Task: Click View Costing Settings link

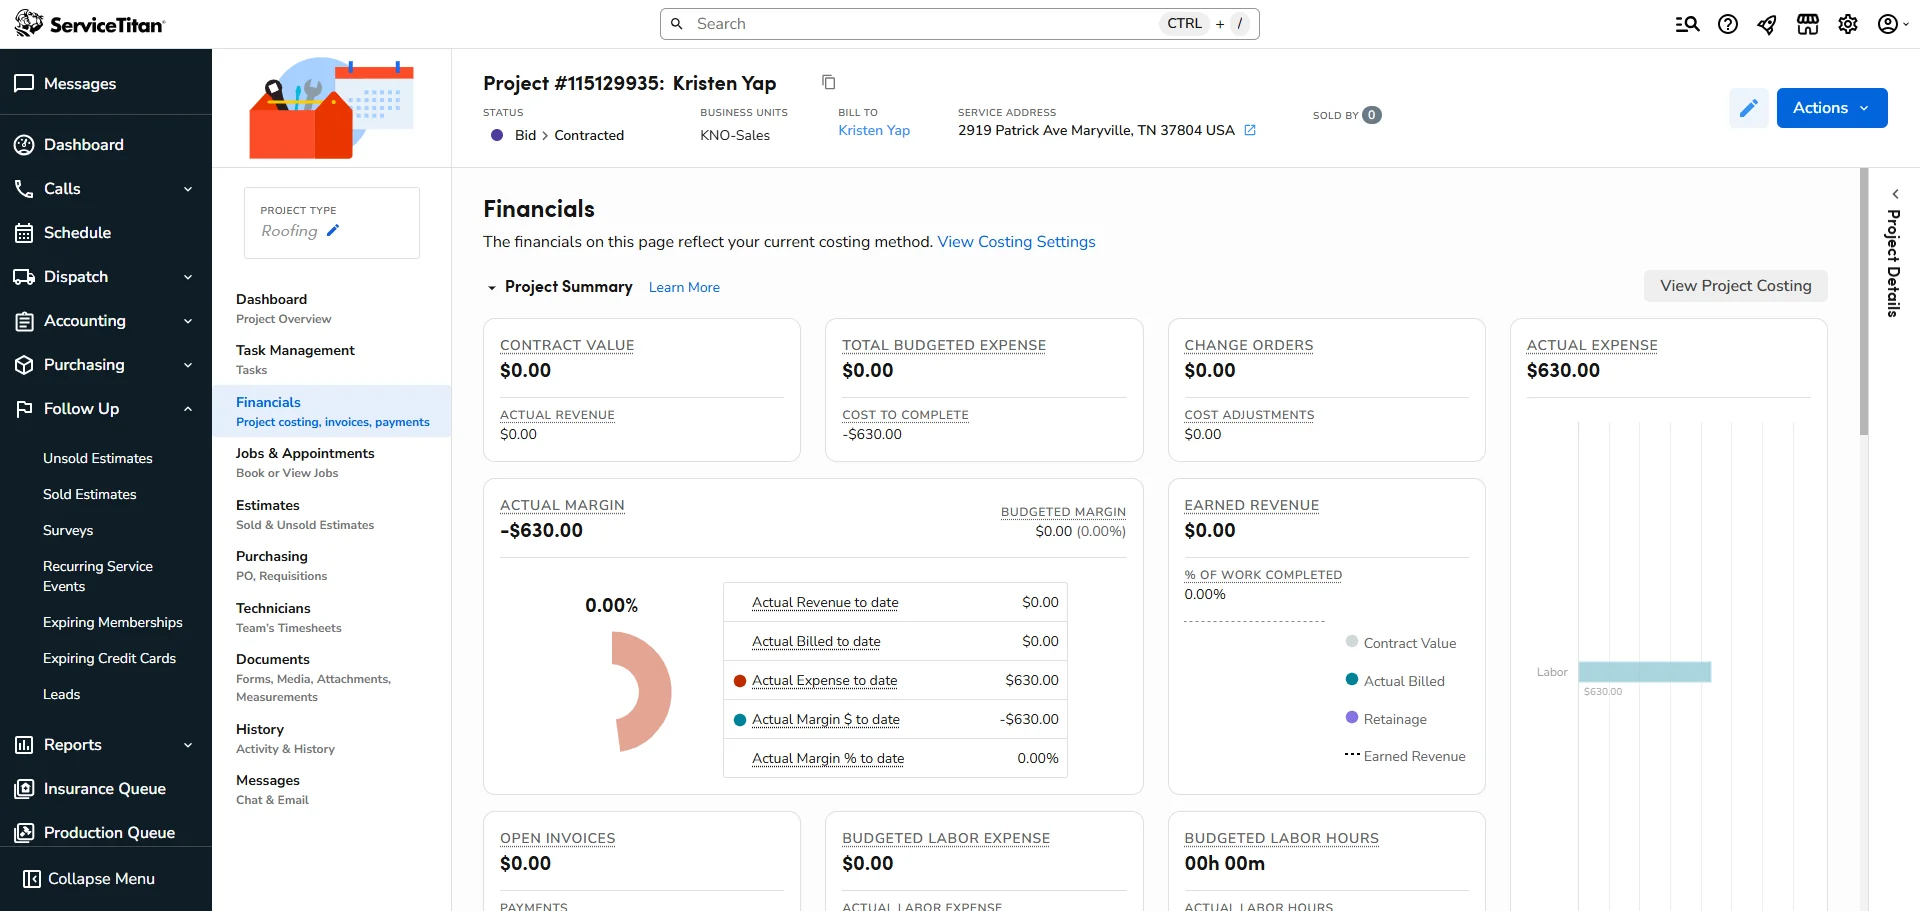Action: [1016, 241]
